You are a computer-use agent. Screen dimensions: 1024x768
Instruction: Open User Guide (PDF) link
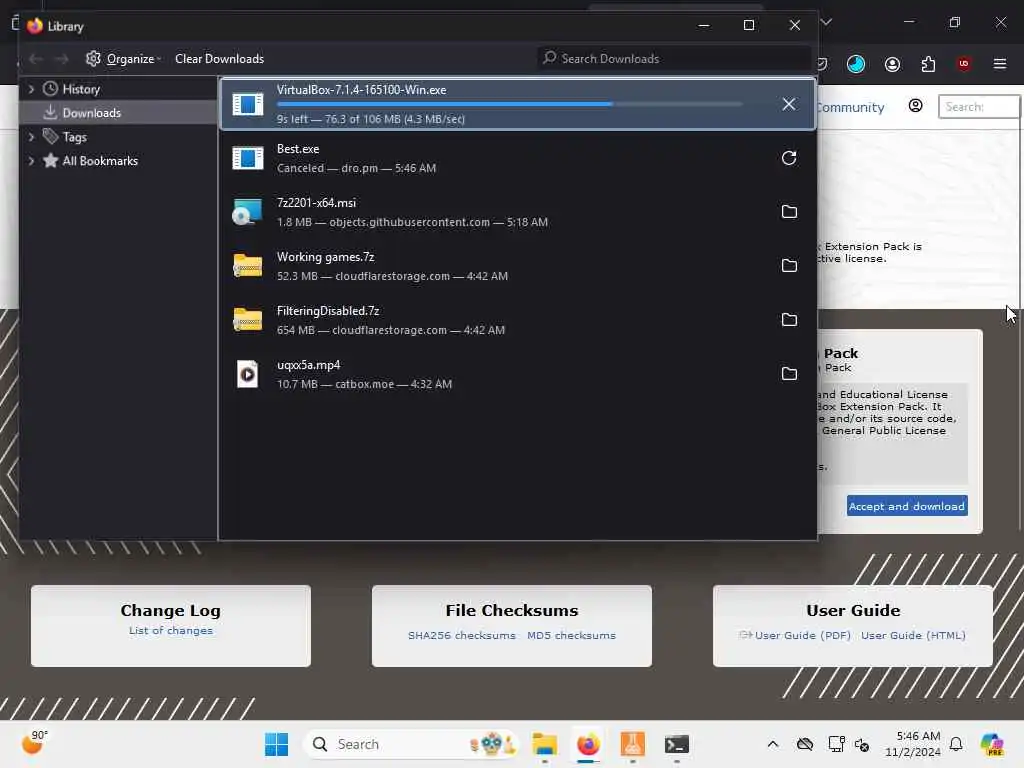click(803, 635)
